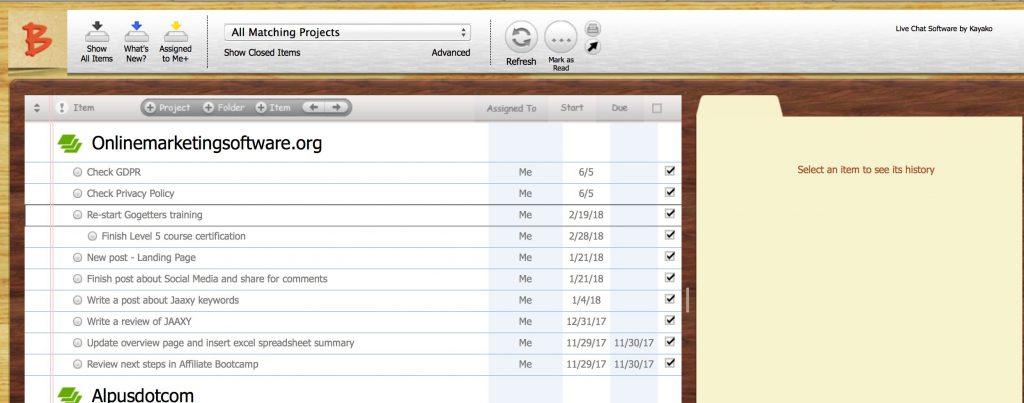Click the pop-out arrow icon

click(593, 47)
